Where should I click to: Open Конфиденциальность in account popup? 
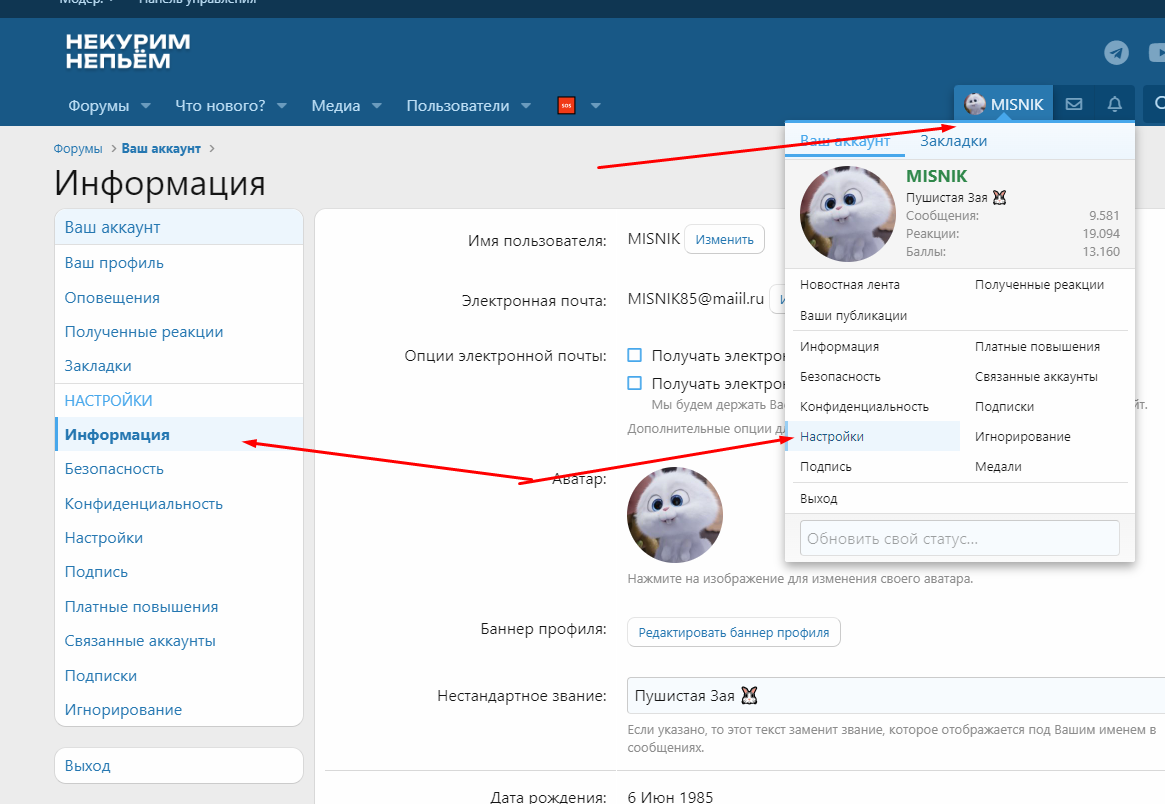(865, 407)
